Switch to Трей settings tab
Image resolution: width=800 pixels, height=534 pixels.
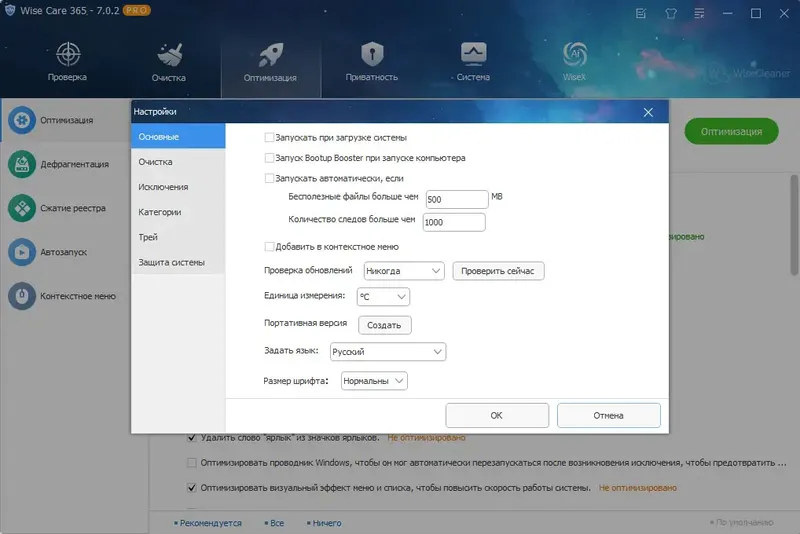[x=178, y=237]
